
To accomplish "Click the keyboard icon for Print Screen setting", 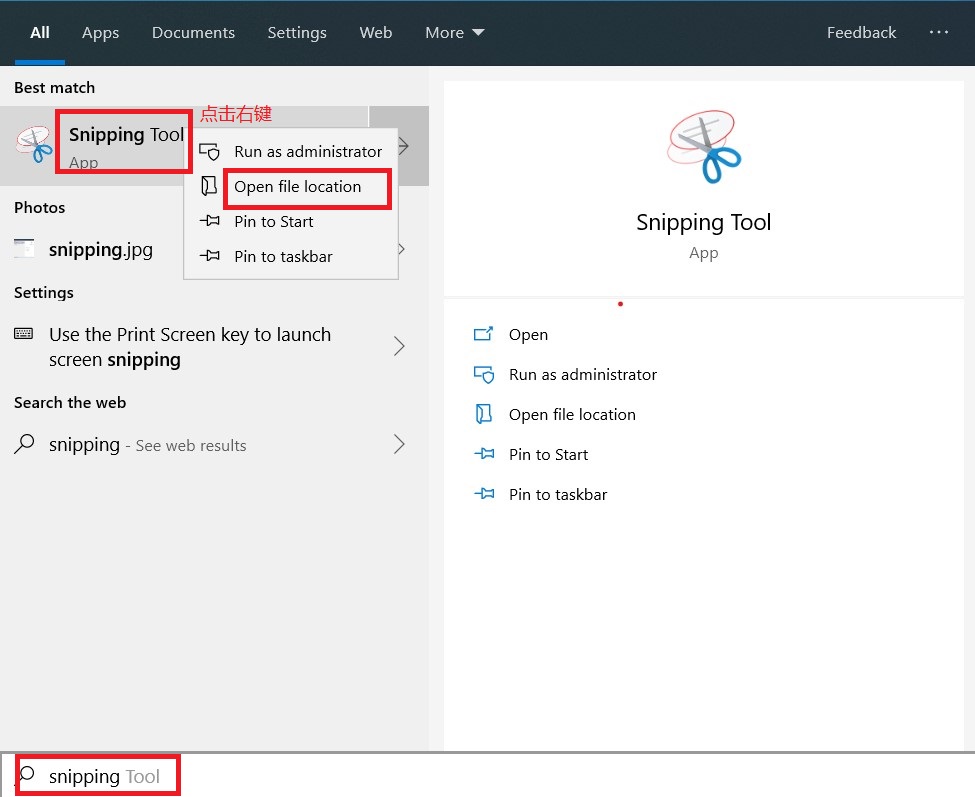I will [24, 334].
